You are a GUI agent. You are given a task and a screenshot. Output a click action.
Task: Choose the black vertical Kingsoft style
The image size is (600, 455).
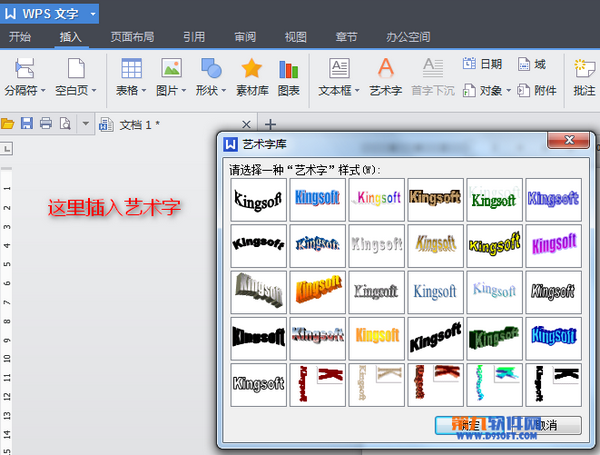(554, 385)
